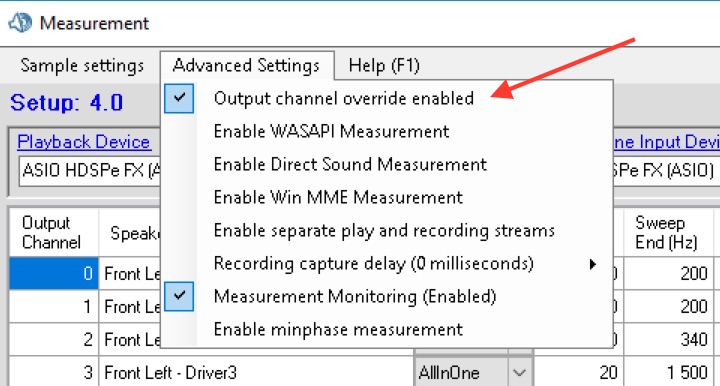Close the Advanced Settings menu tab
720x386 pixels.
247,66
